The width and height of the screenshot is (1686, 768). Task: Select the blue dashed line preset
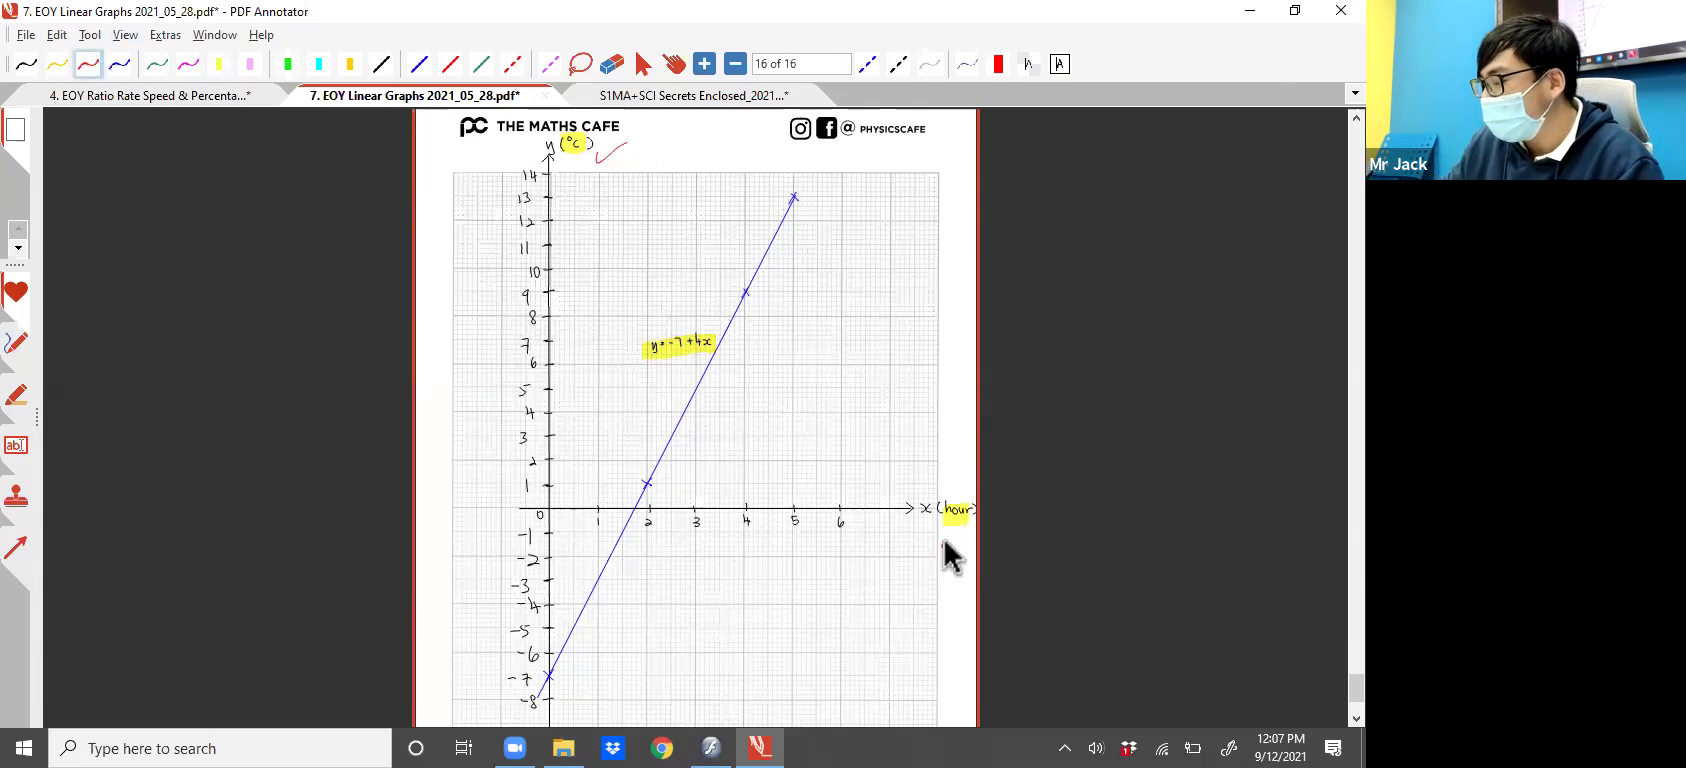tap(867, 64)
